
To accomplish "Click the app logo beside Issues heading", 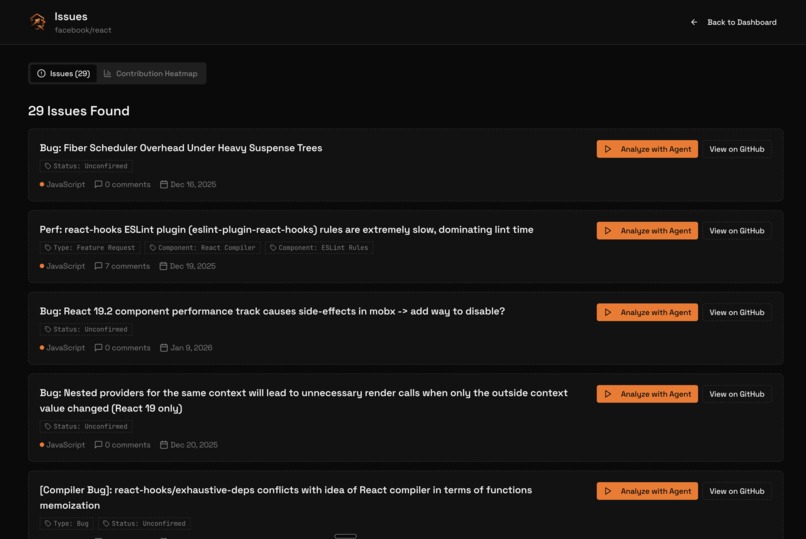I will tap(38, 22).
